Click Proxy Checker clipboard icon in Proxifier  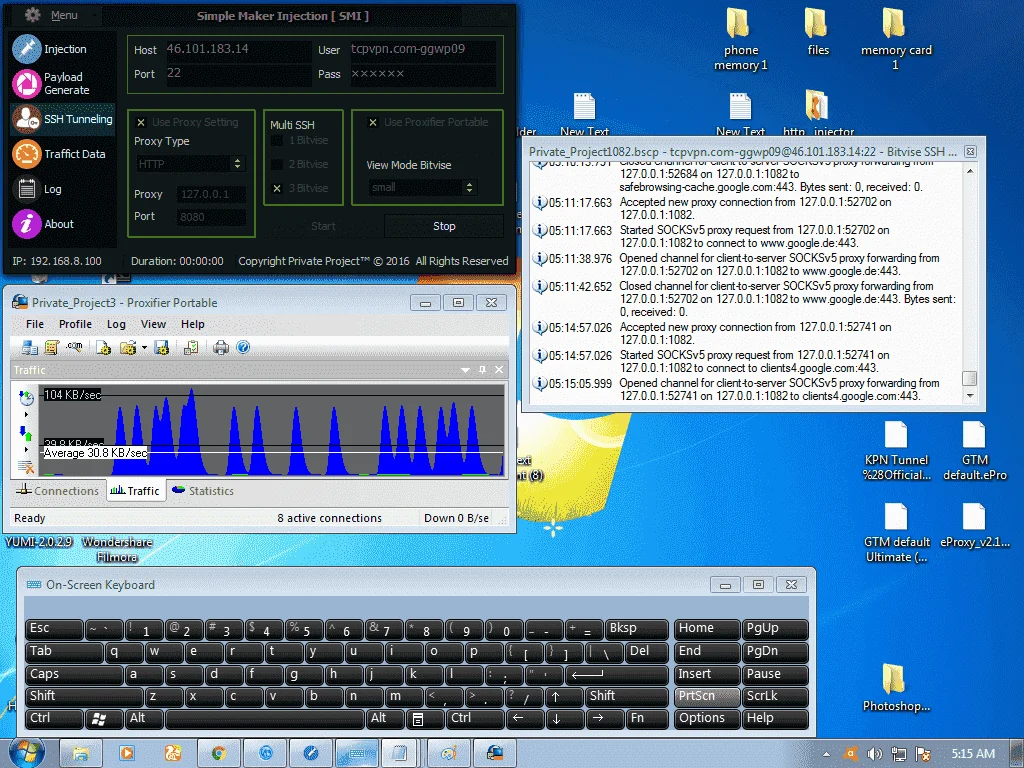click(191, 347)
